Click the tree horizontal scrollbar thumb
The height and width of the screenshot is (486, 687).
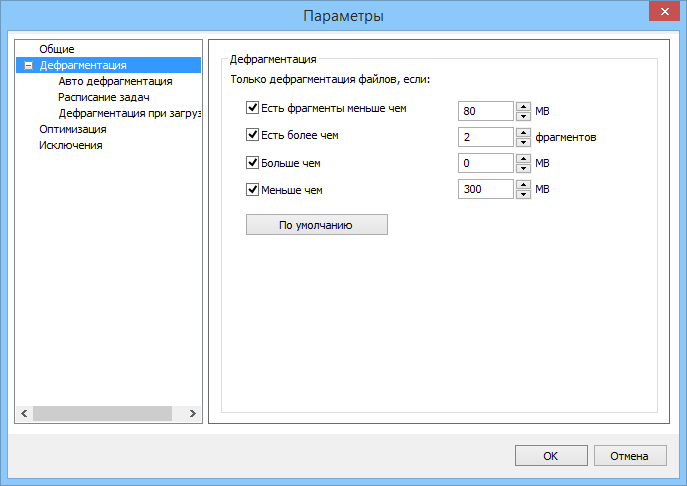(103, 413)
